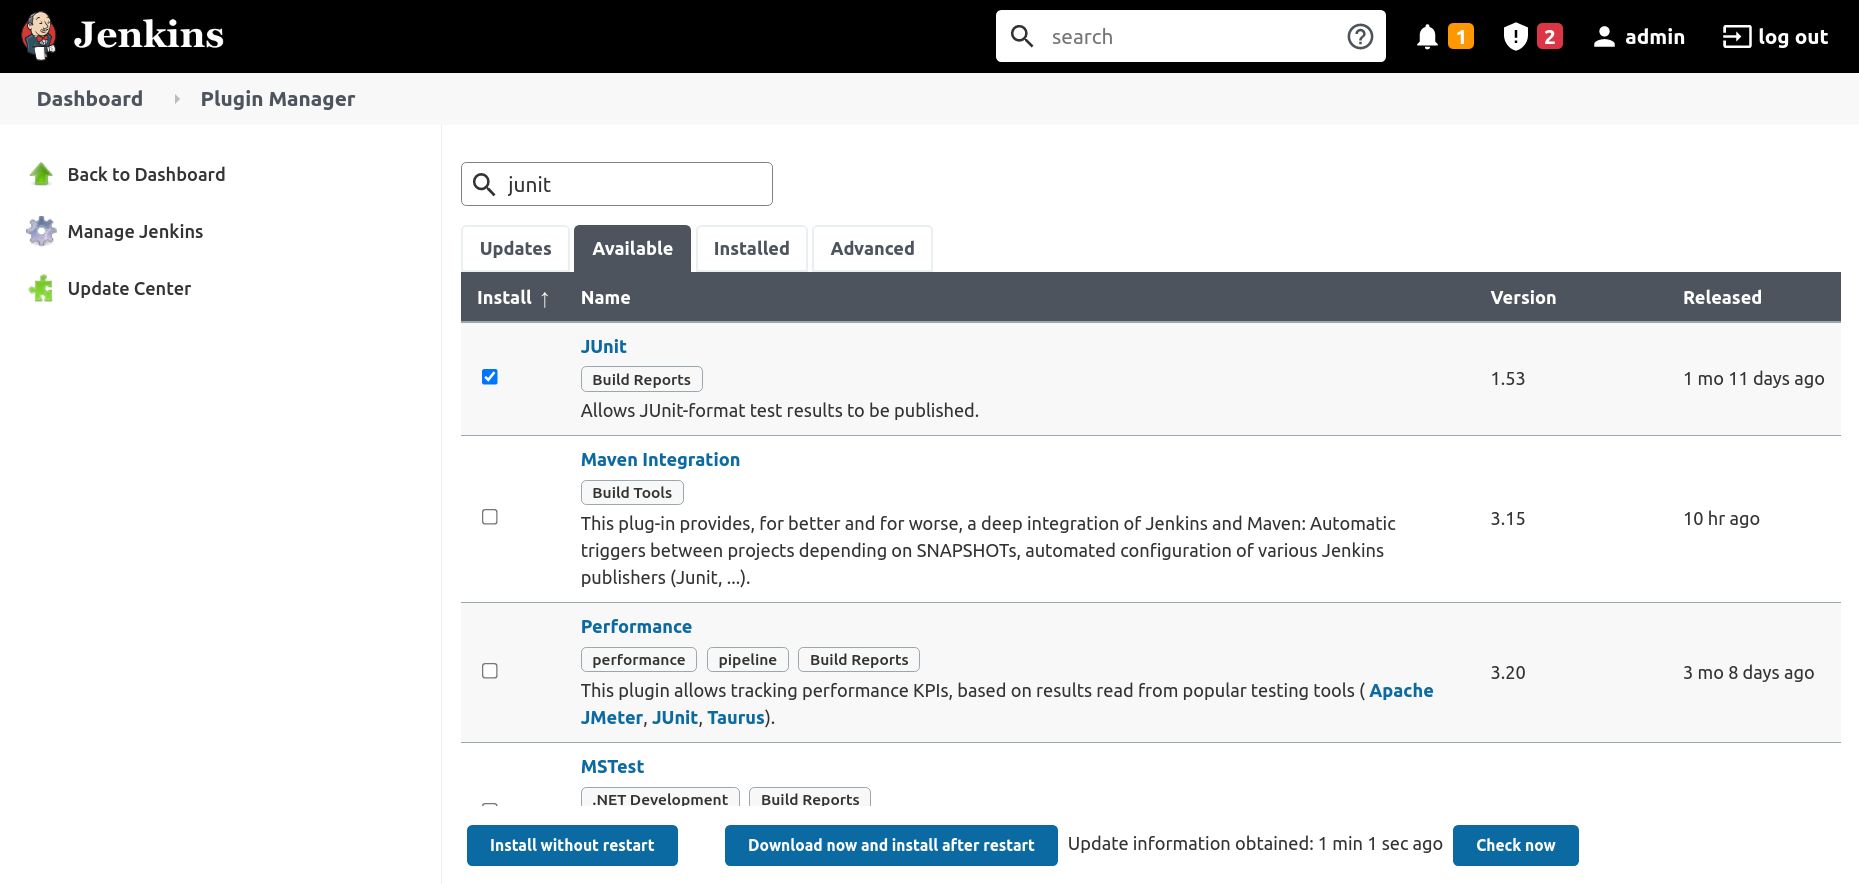Click the log out icon
This screenshot has height=884, width=1859.
point(1736,37)
